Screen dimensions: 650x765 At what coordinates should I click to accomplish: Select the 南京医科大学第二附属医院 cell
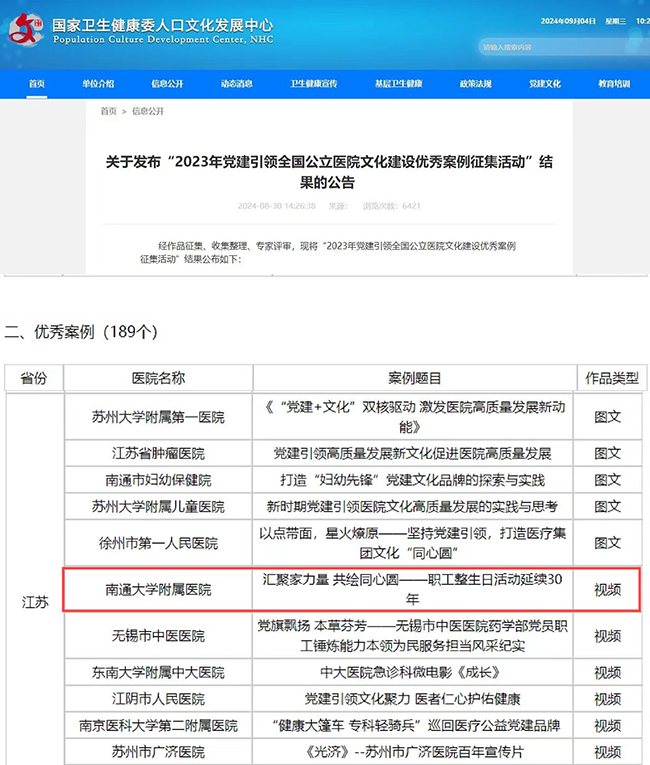coord(158,725)
